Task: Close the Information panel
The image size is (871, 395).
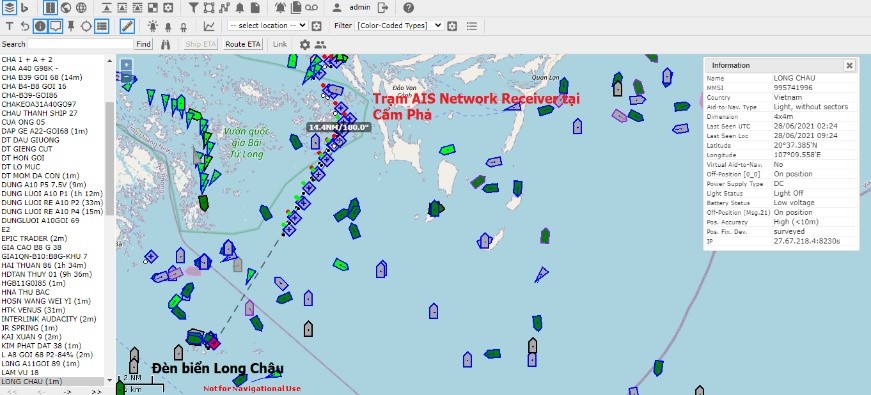Action: 849,66
